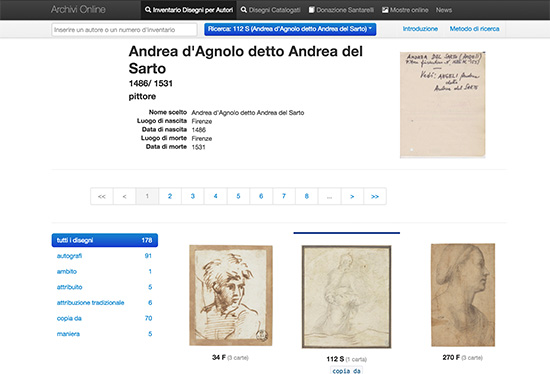Open the Metodo di ricerca link
Viewport: 550px width, 374px height.
pos(474,29)
